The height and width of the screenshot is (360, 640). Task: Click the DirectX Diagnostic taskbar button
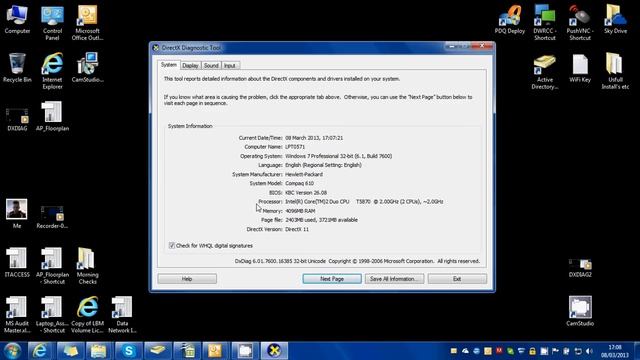pos(274,351)
